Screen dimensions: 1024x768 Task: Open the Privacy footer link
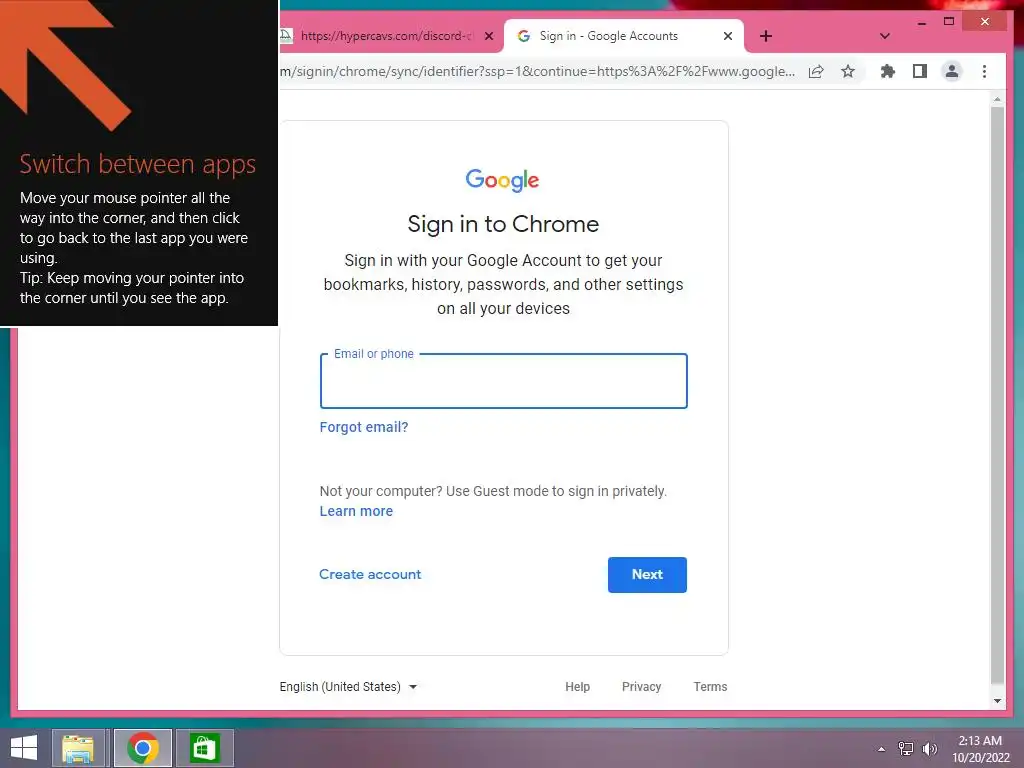click(641, 687)
